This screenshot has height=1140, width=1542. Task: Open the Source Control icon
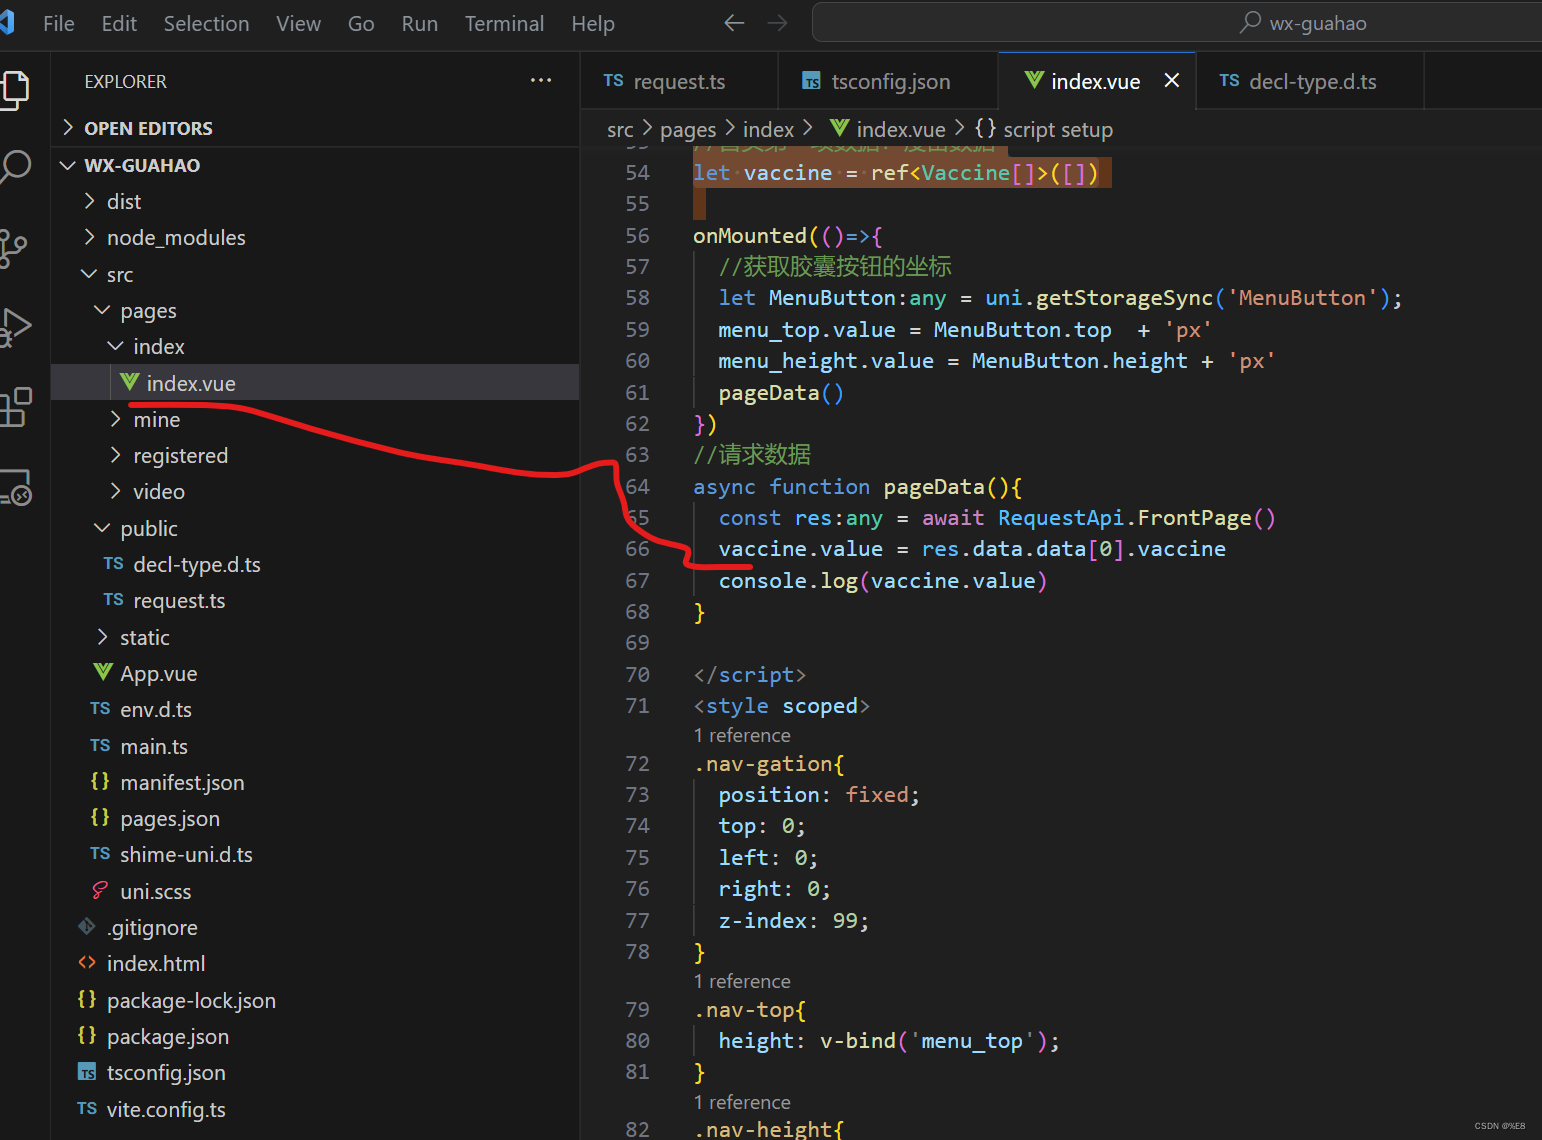(12, 248)
